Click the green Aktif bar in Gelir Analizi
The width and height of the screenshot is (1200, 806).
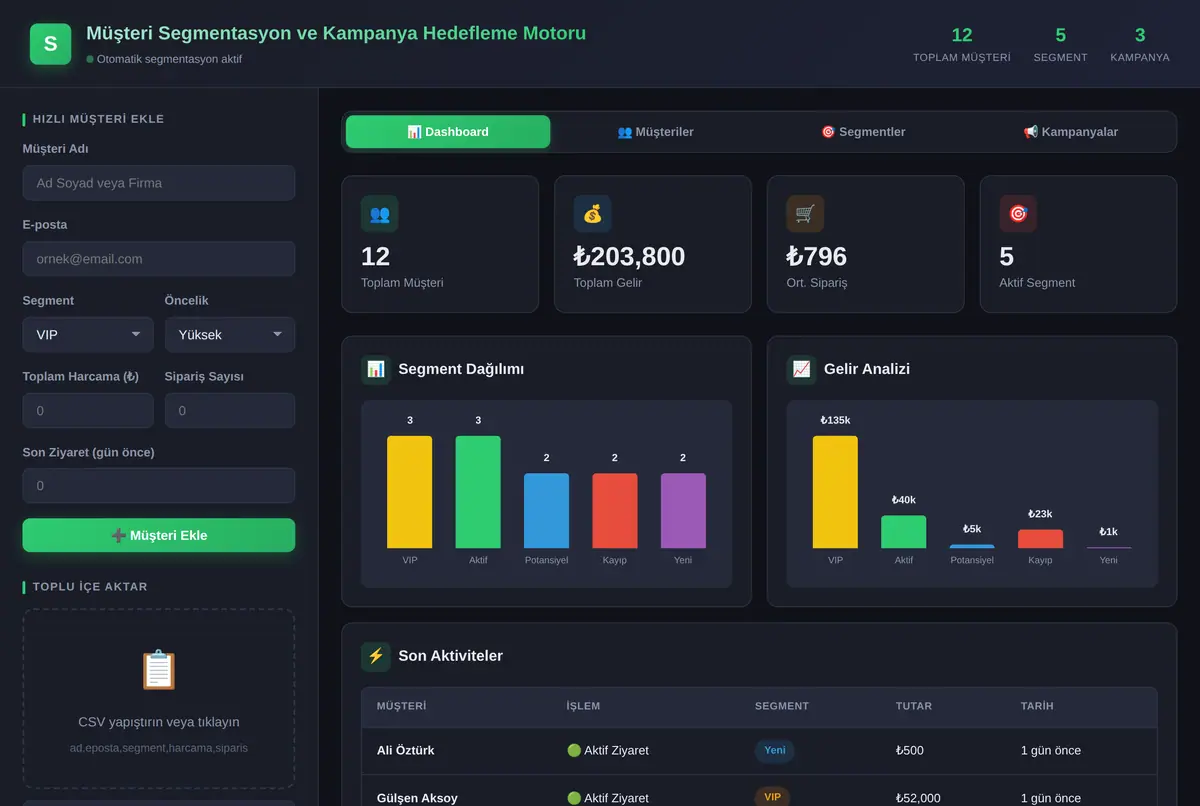pos(903,532)
